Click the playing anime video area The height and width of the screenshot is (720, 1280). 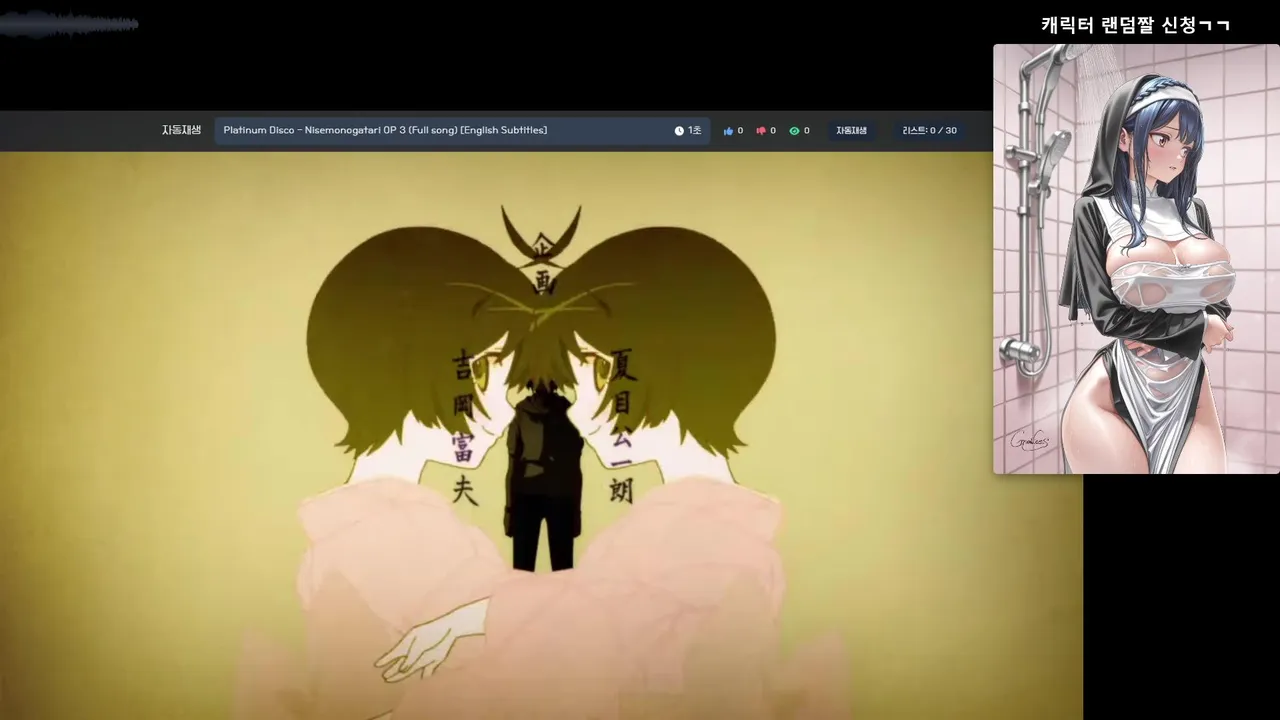[x=541, y=436]
